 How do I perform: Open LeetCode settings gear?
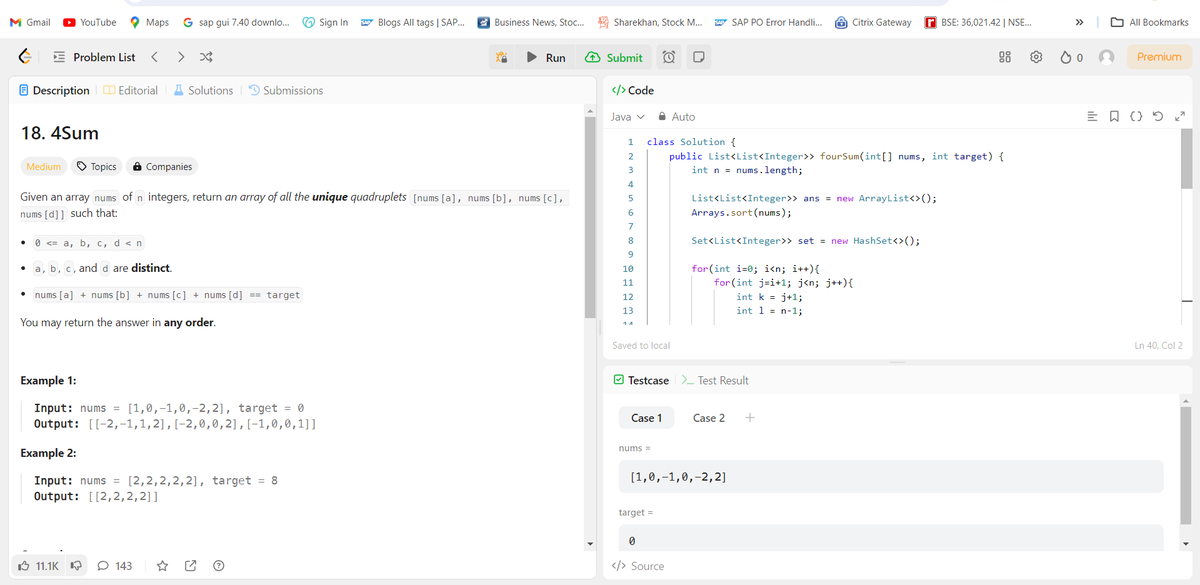tap(1037, 57)
